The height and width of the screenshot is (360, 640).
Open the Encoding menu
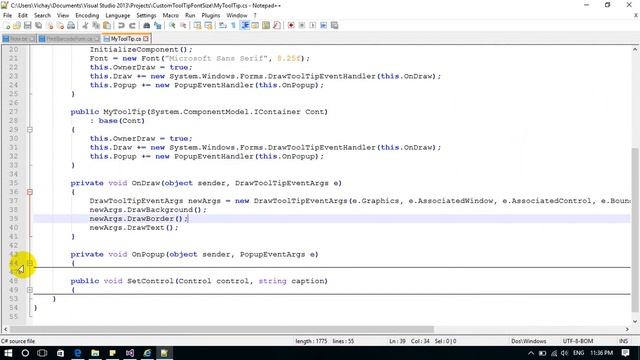(87, 16)
